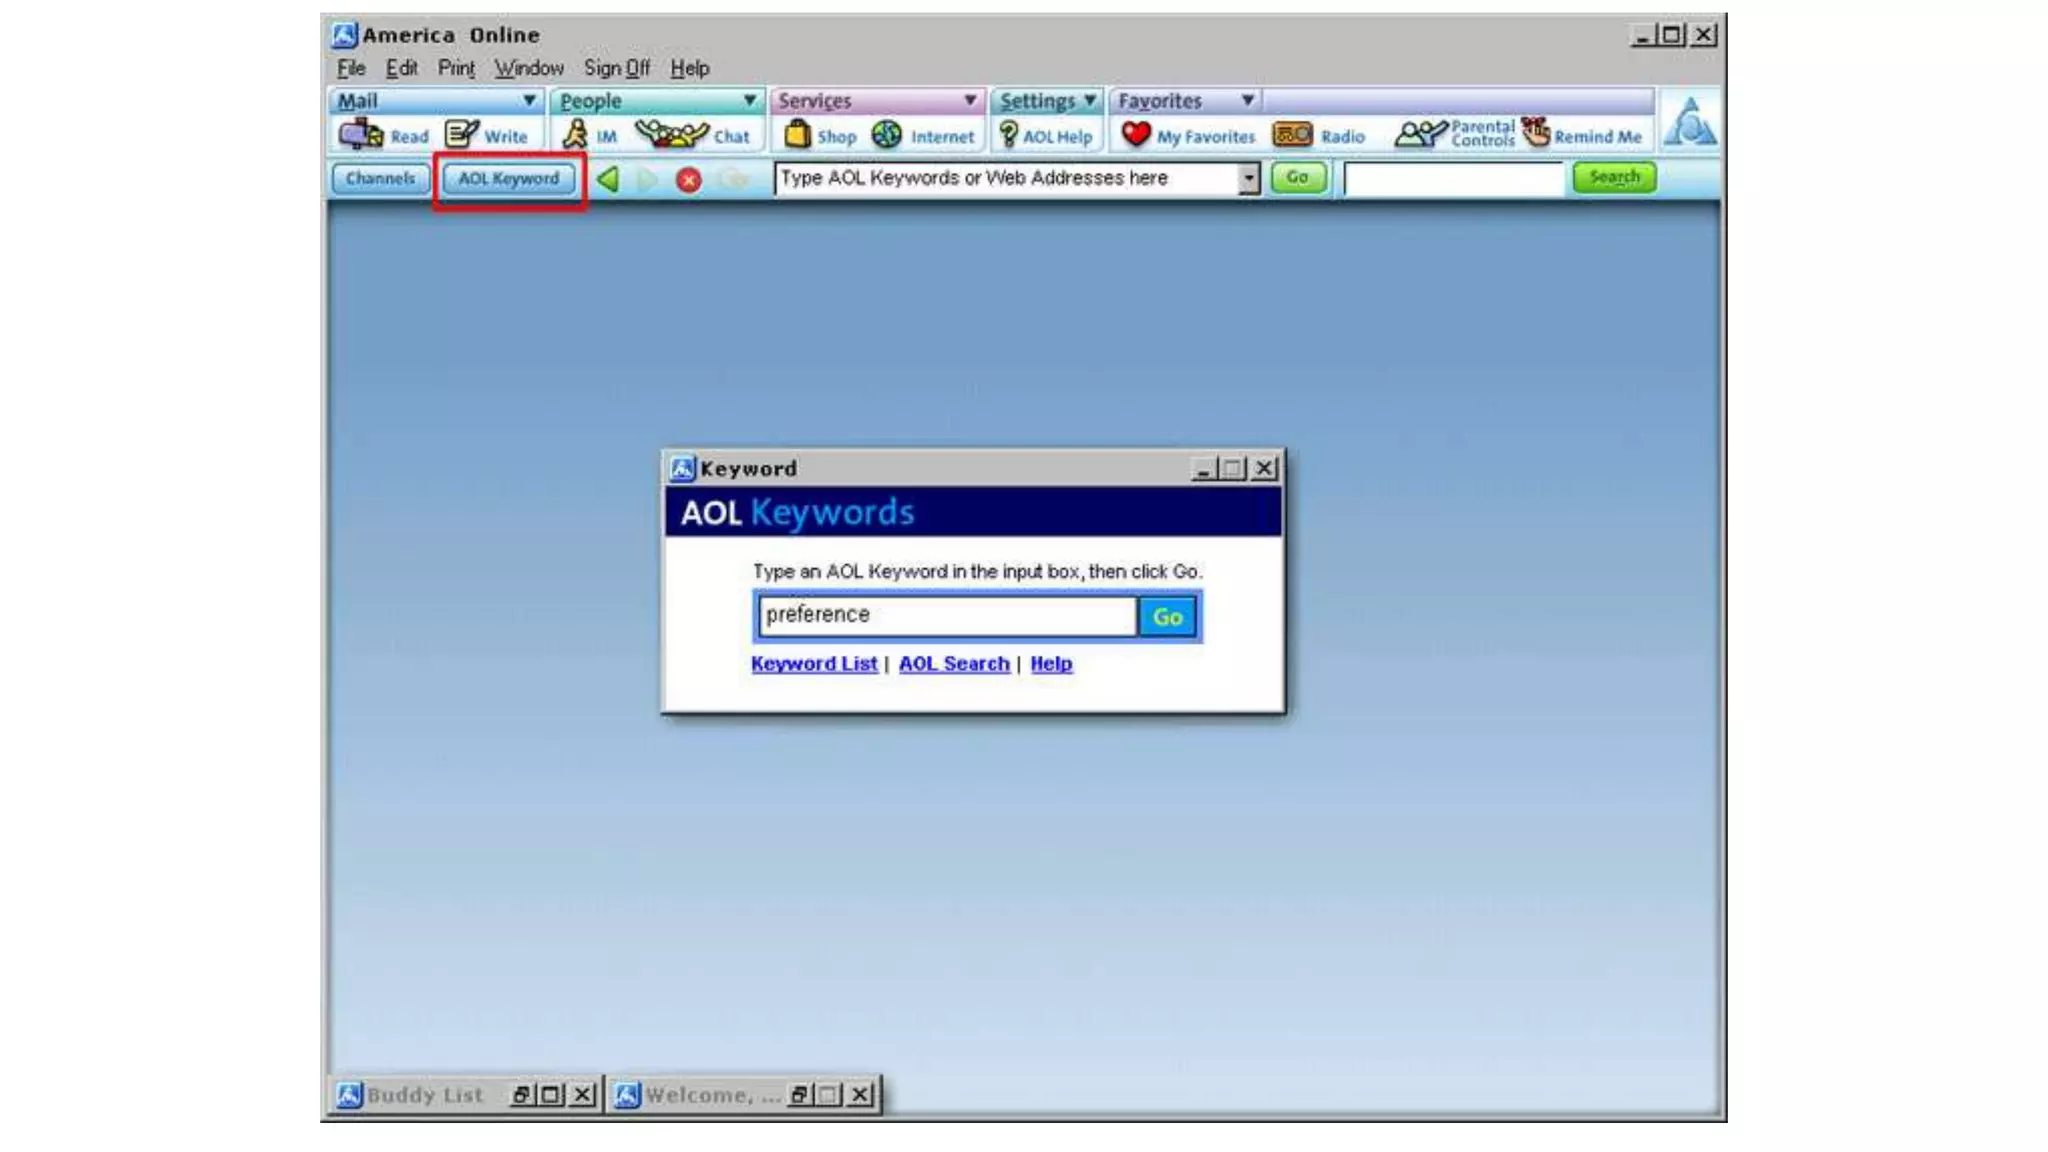Launch the Chat people icon
The image size is (2048, 1152).
[x=672, y=134]
